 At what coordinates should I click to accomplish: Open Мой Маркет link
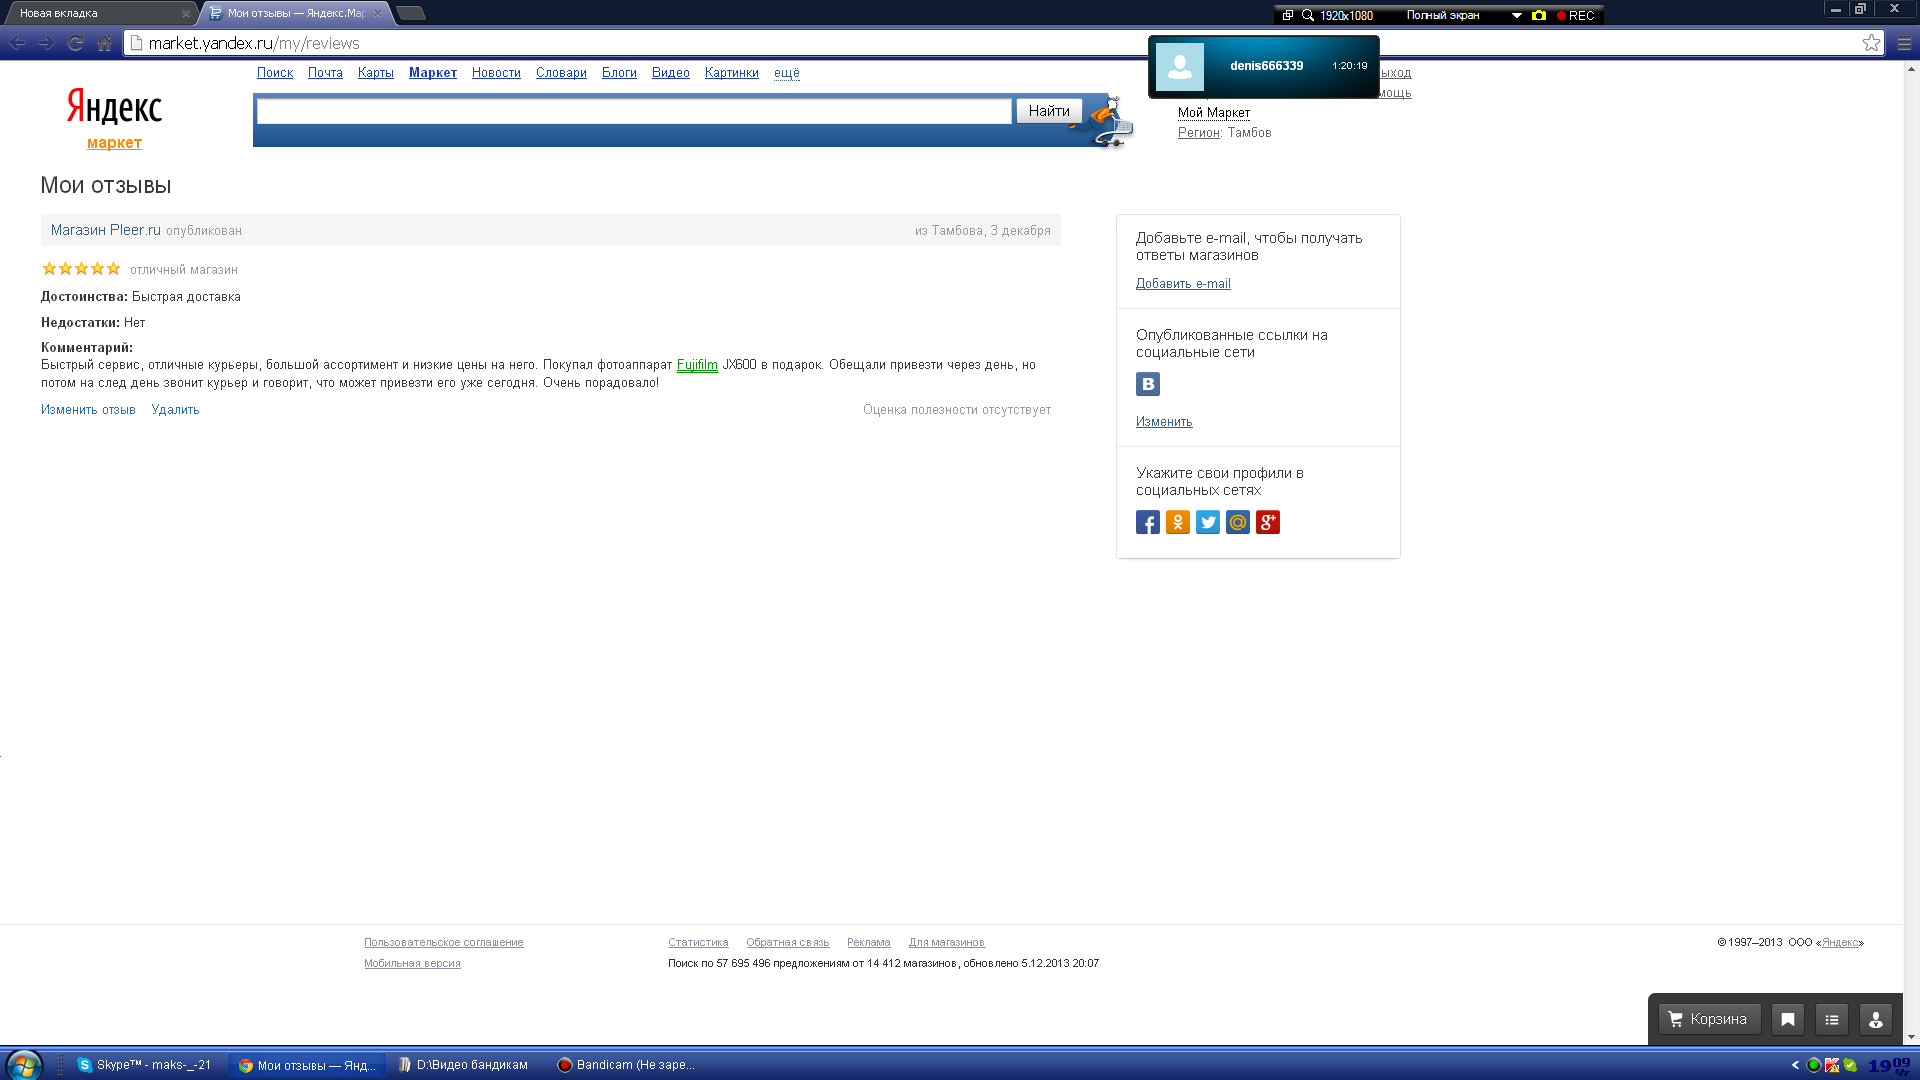1214,113
